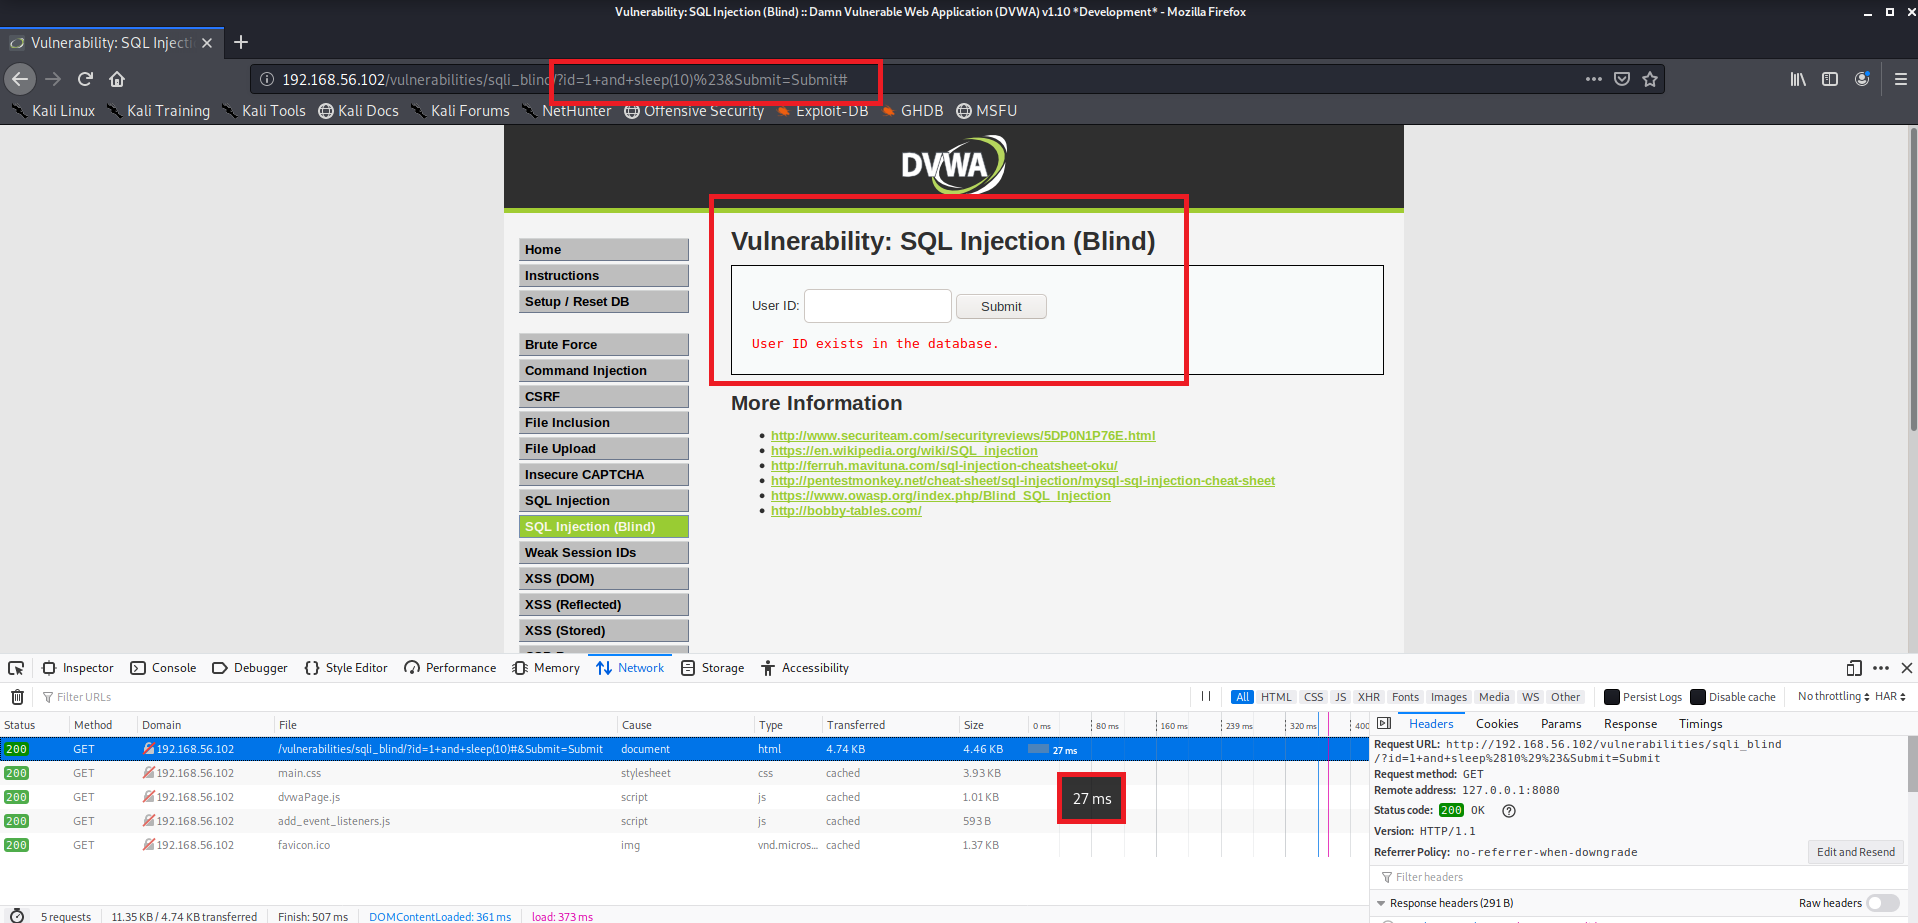Open the OWASP Blind SQL Injection link

click(941, 496)
